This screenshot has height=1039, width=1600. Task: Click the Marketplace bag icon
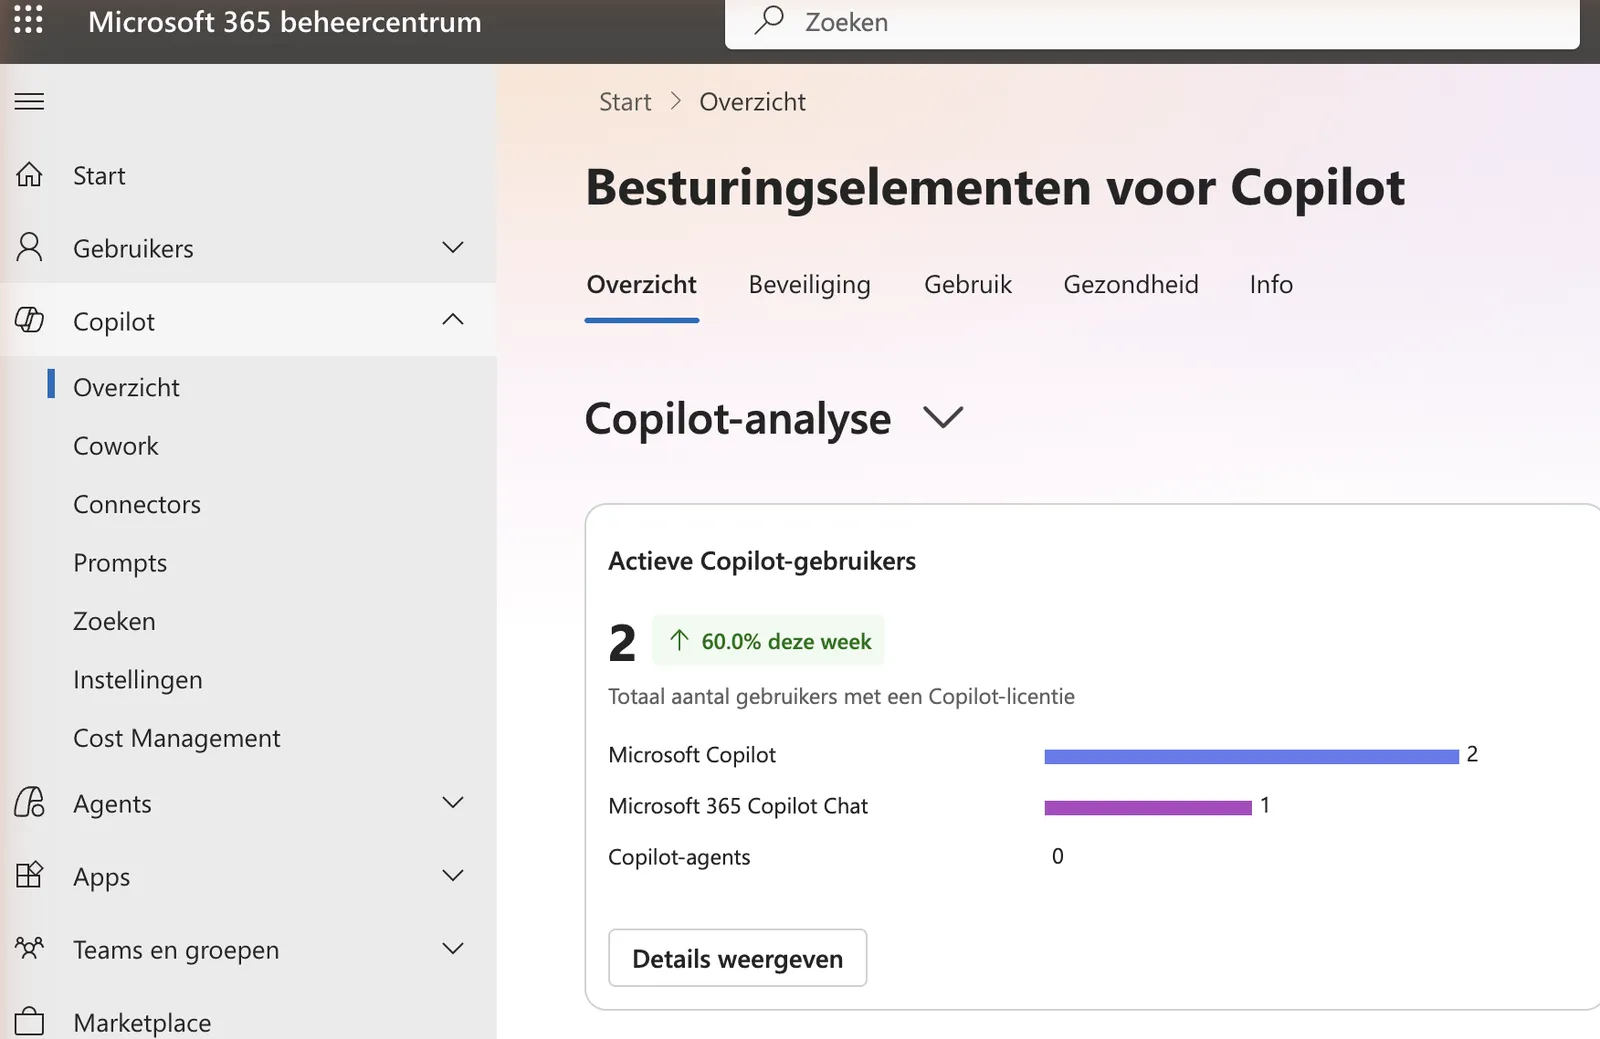(x=29, y=1021)
